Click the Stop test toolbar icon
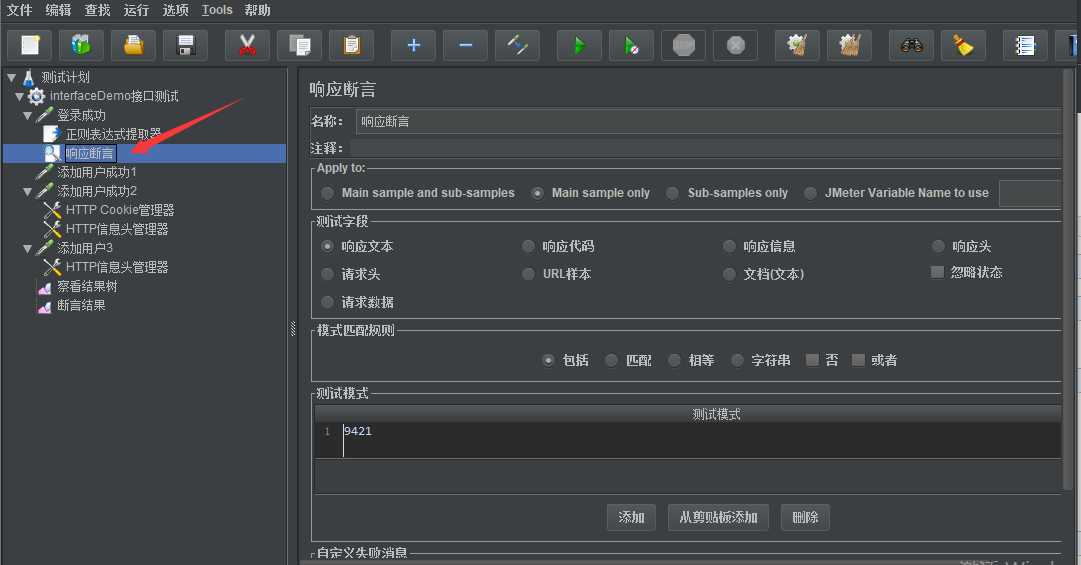Image resolution: width=1081 pixels, height=565 pixels. [683, 45]
